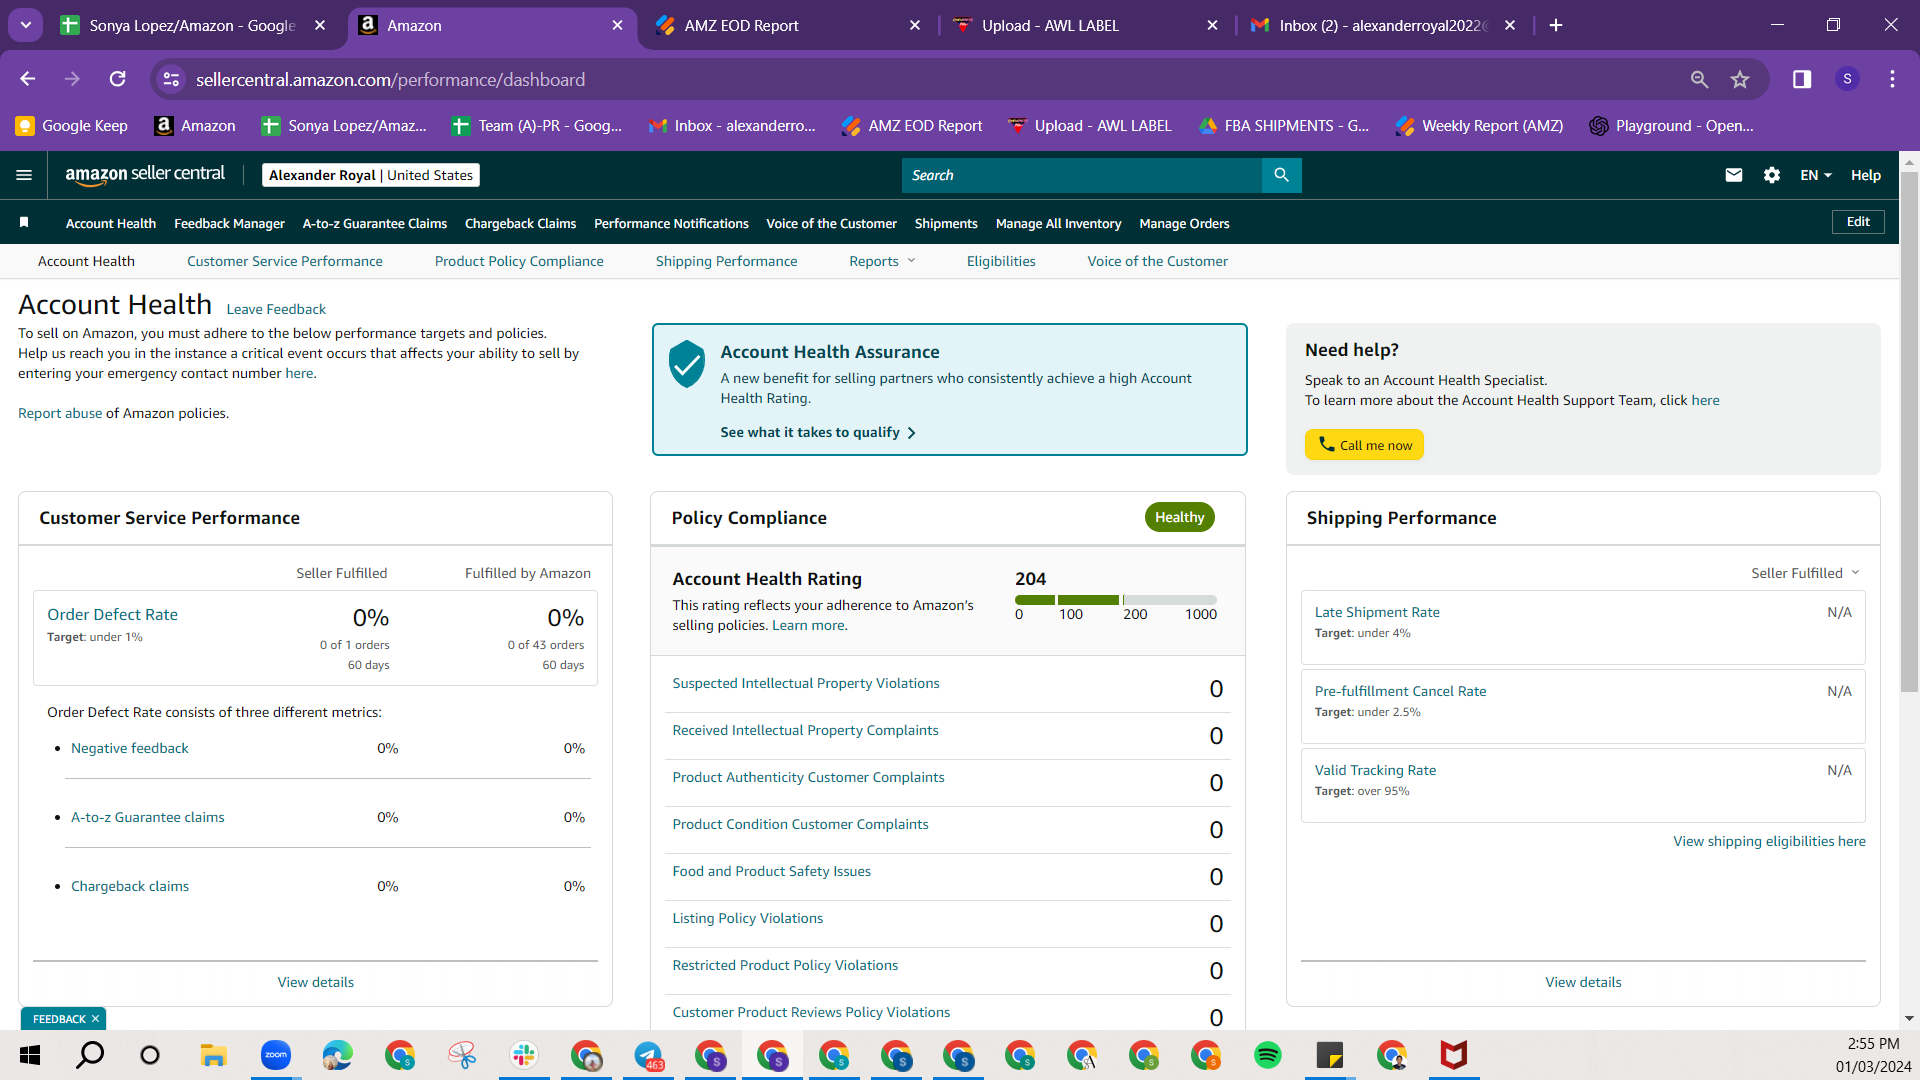The image size is (1920, 1080).
Task: Click the search magnifier button
Action: pos(1281,175)
